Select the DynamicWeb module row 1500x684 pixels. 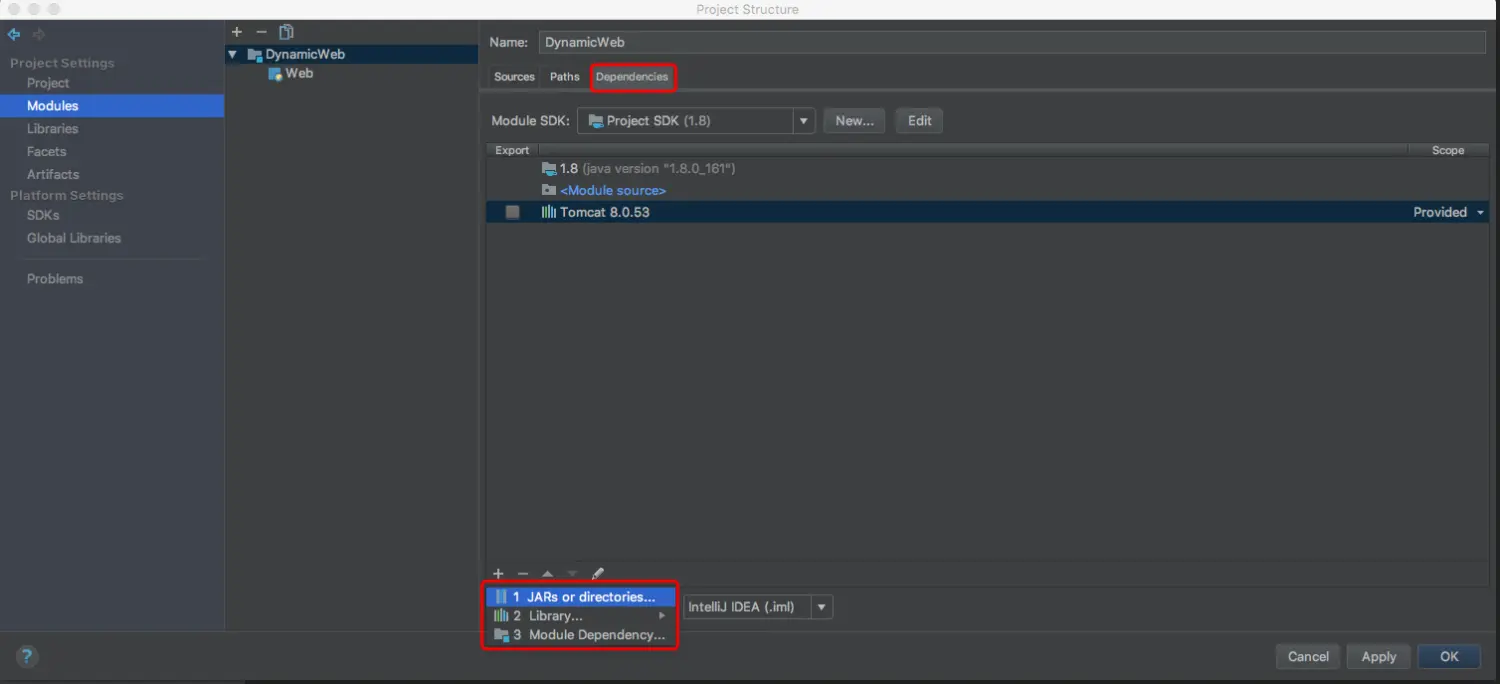point(351,54)
